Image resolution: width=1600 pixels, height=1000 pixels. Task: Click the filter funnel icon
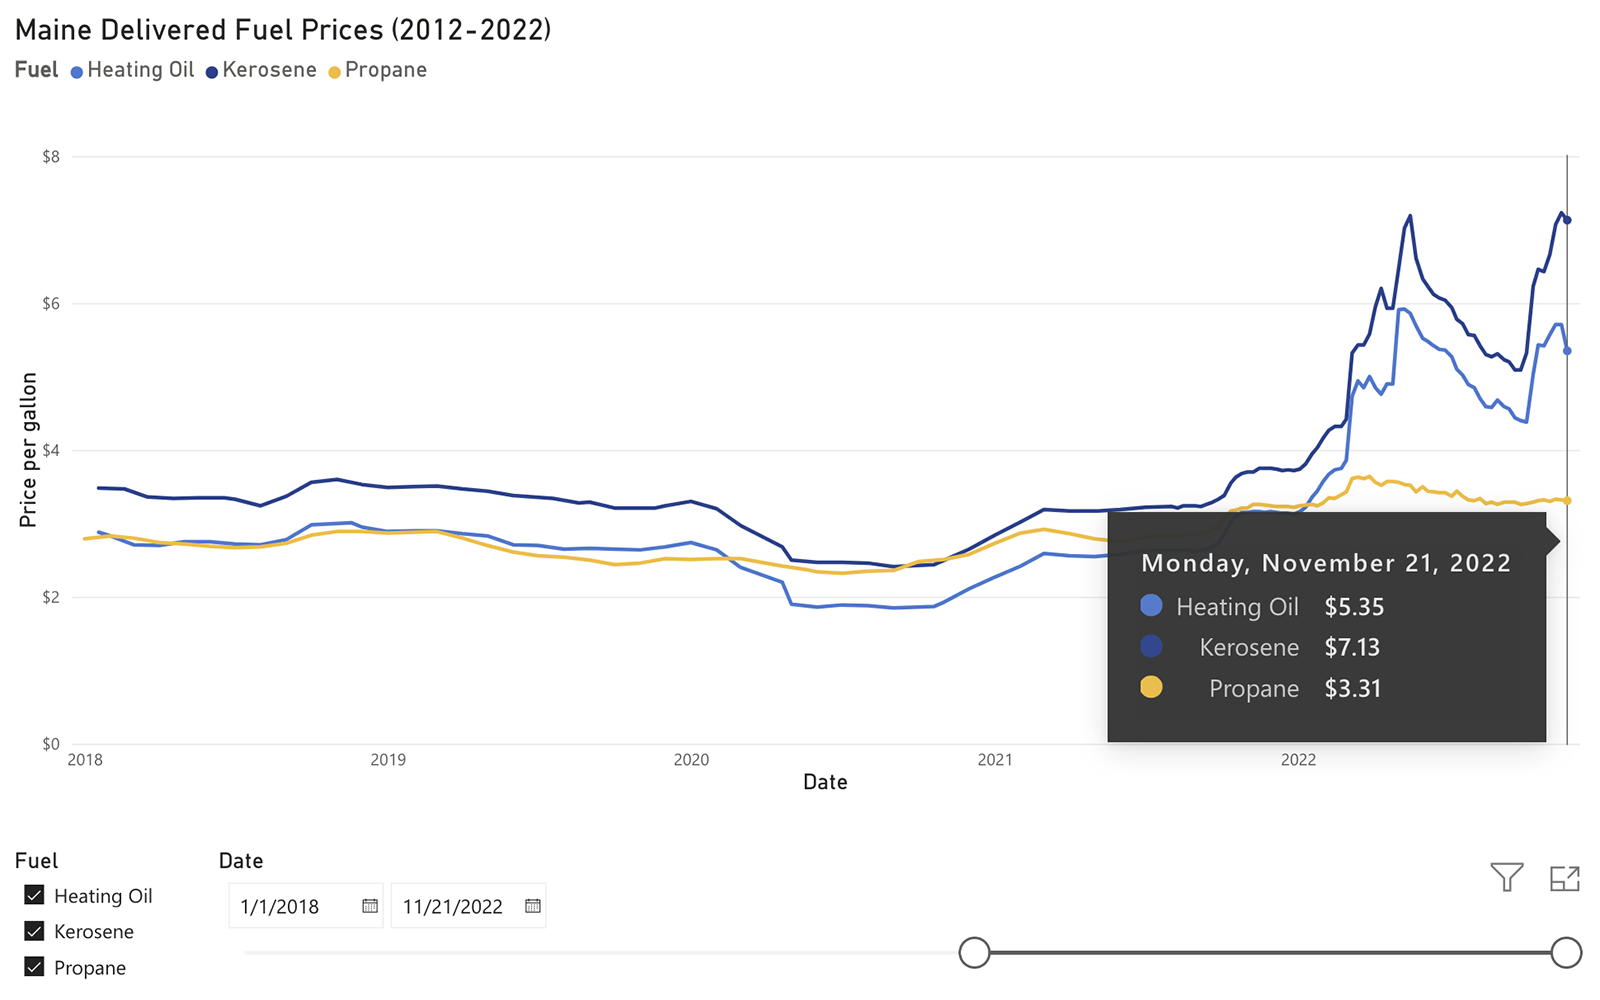point(1506,877)
